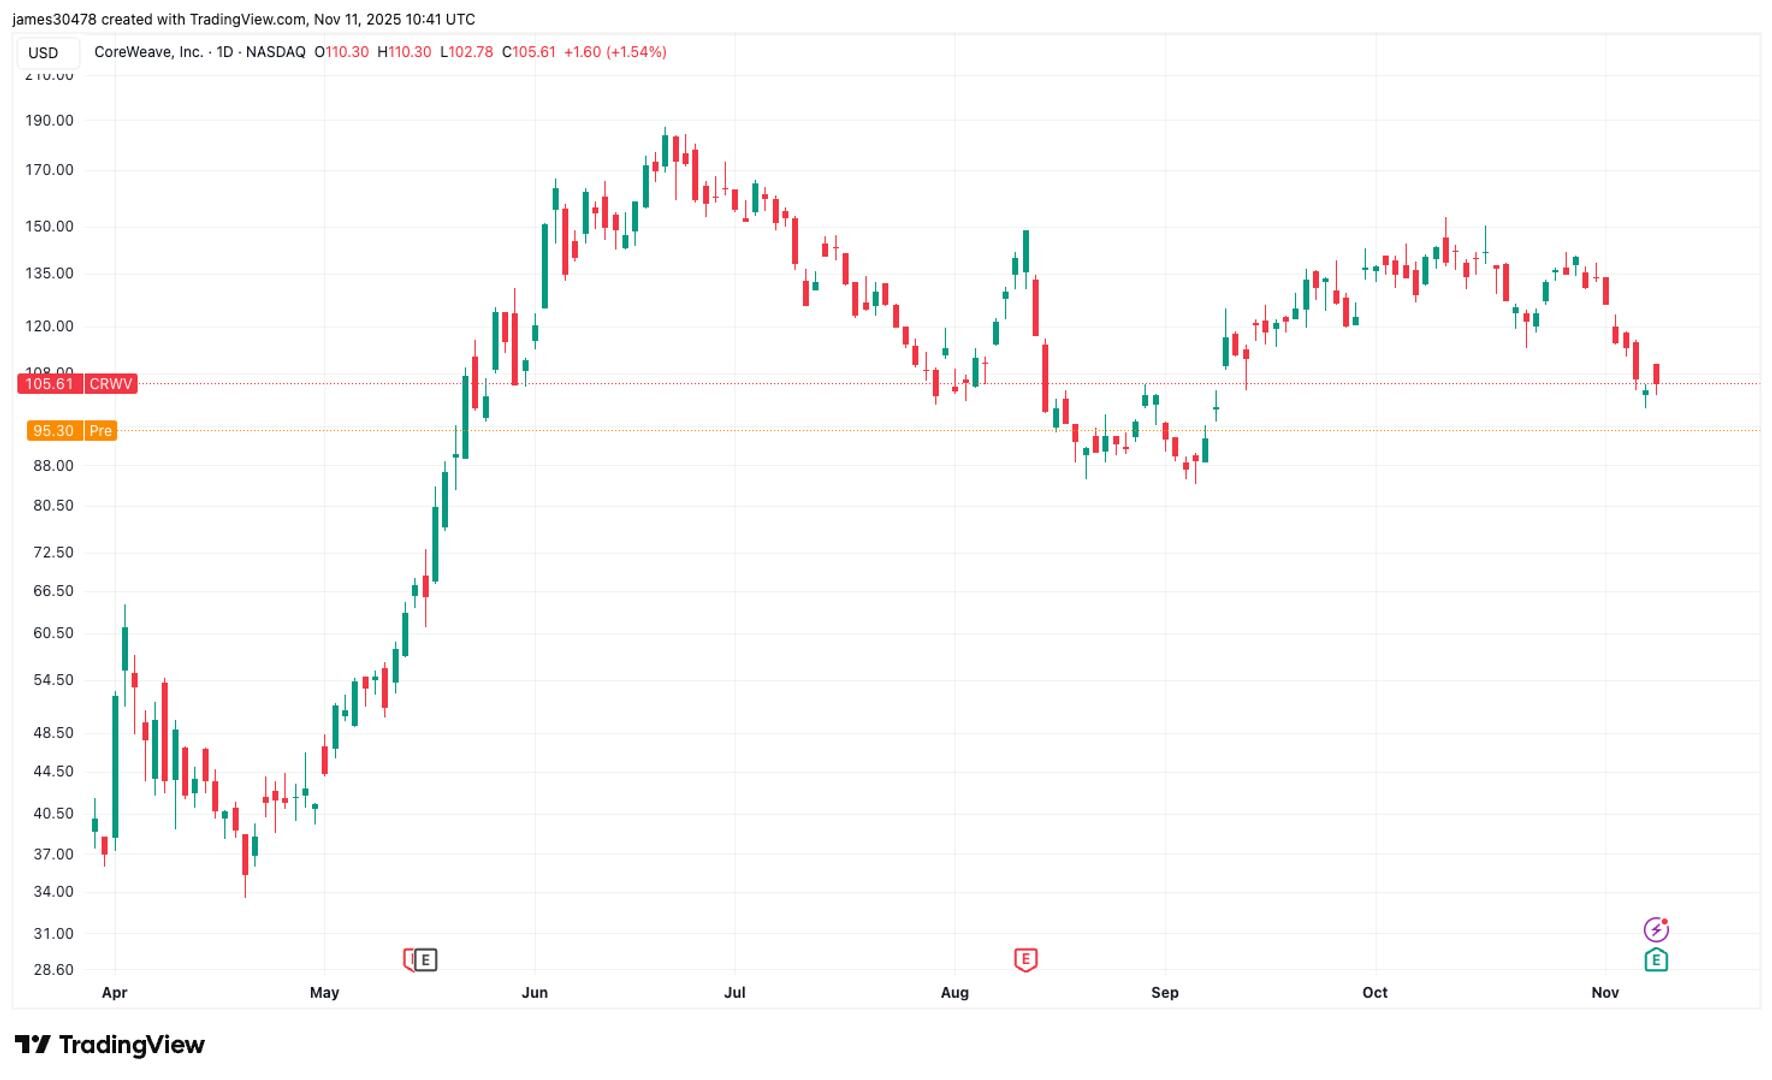Image resolution: width=1772 pixels, height=1080 pixels.
Task: Click the Sep label on time axis
Action: [x=1165, y=992]
